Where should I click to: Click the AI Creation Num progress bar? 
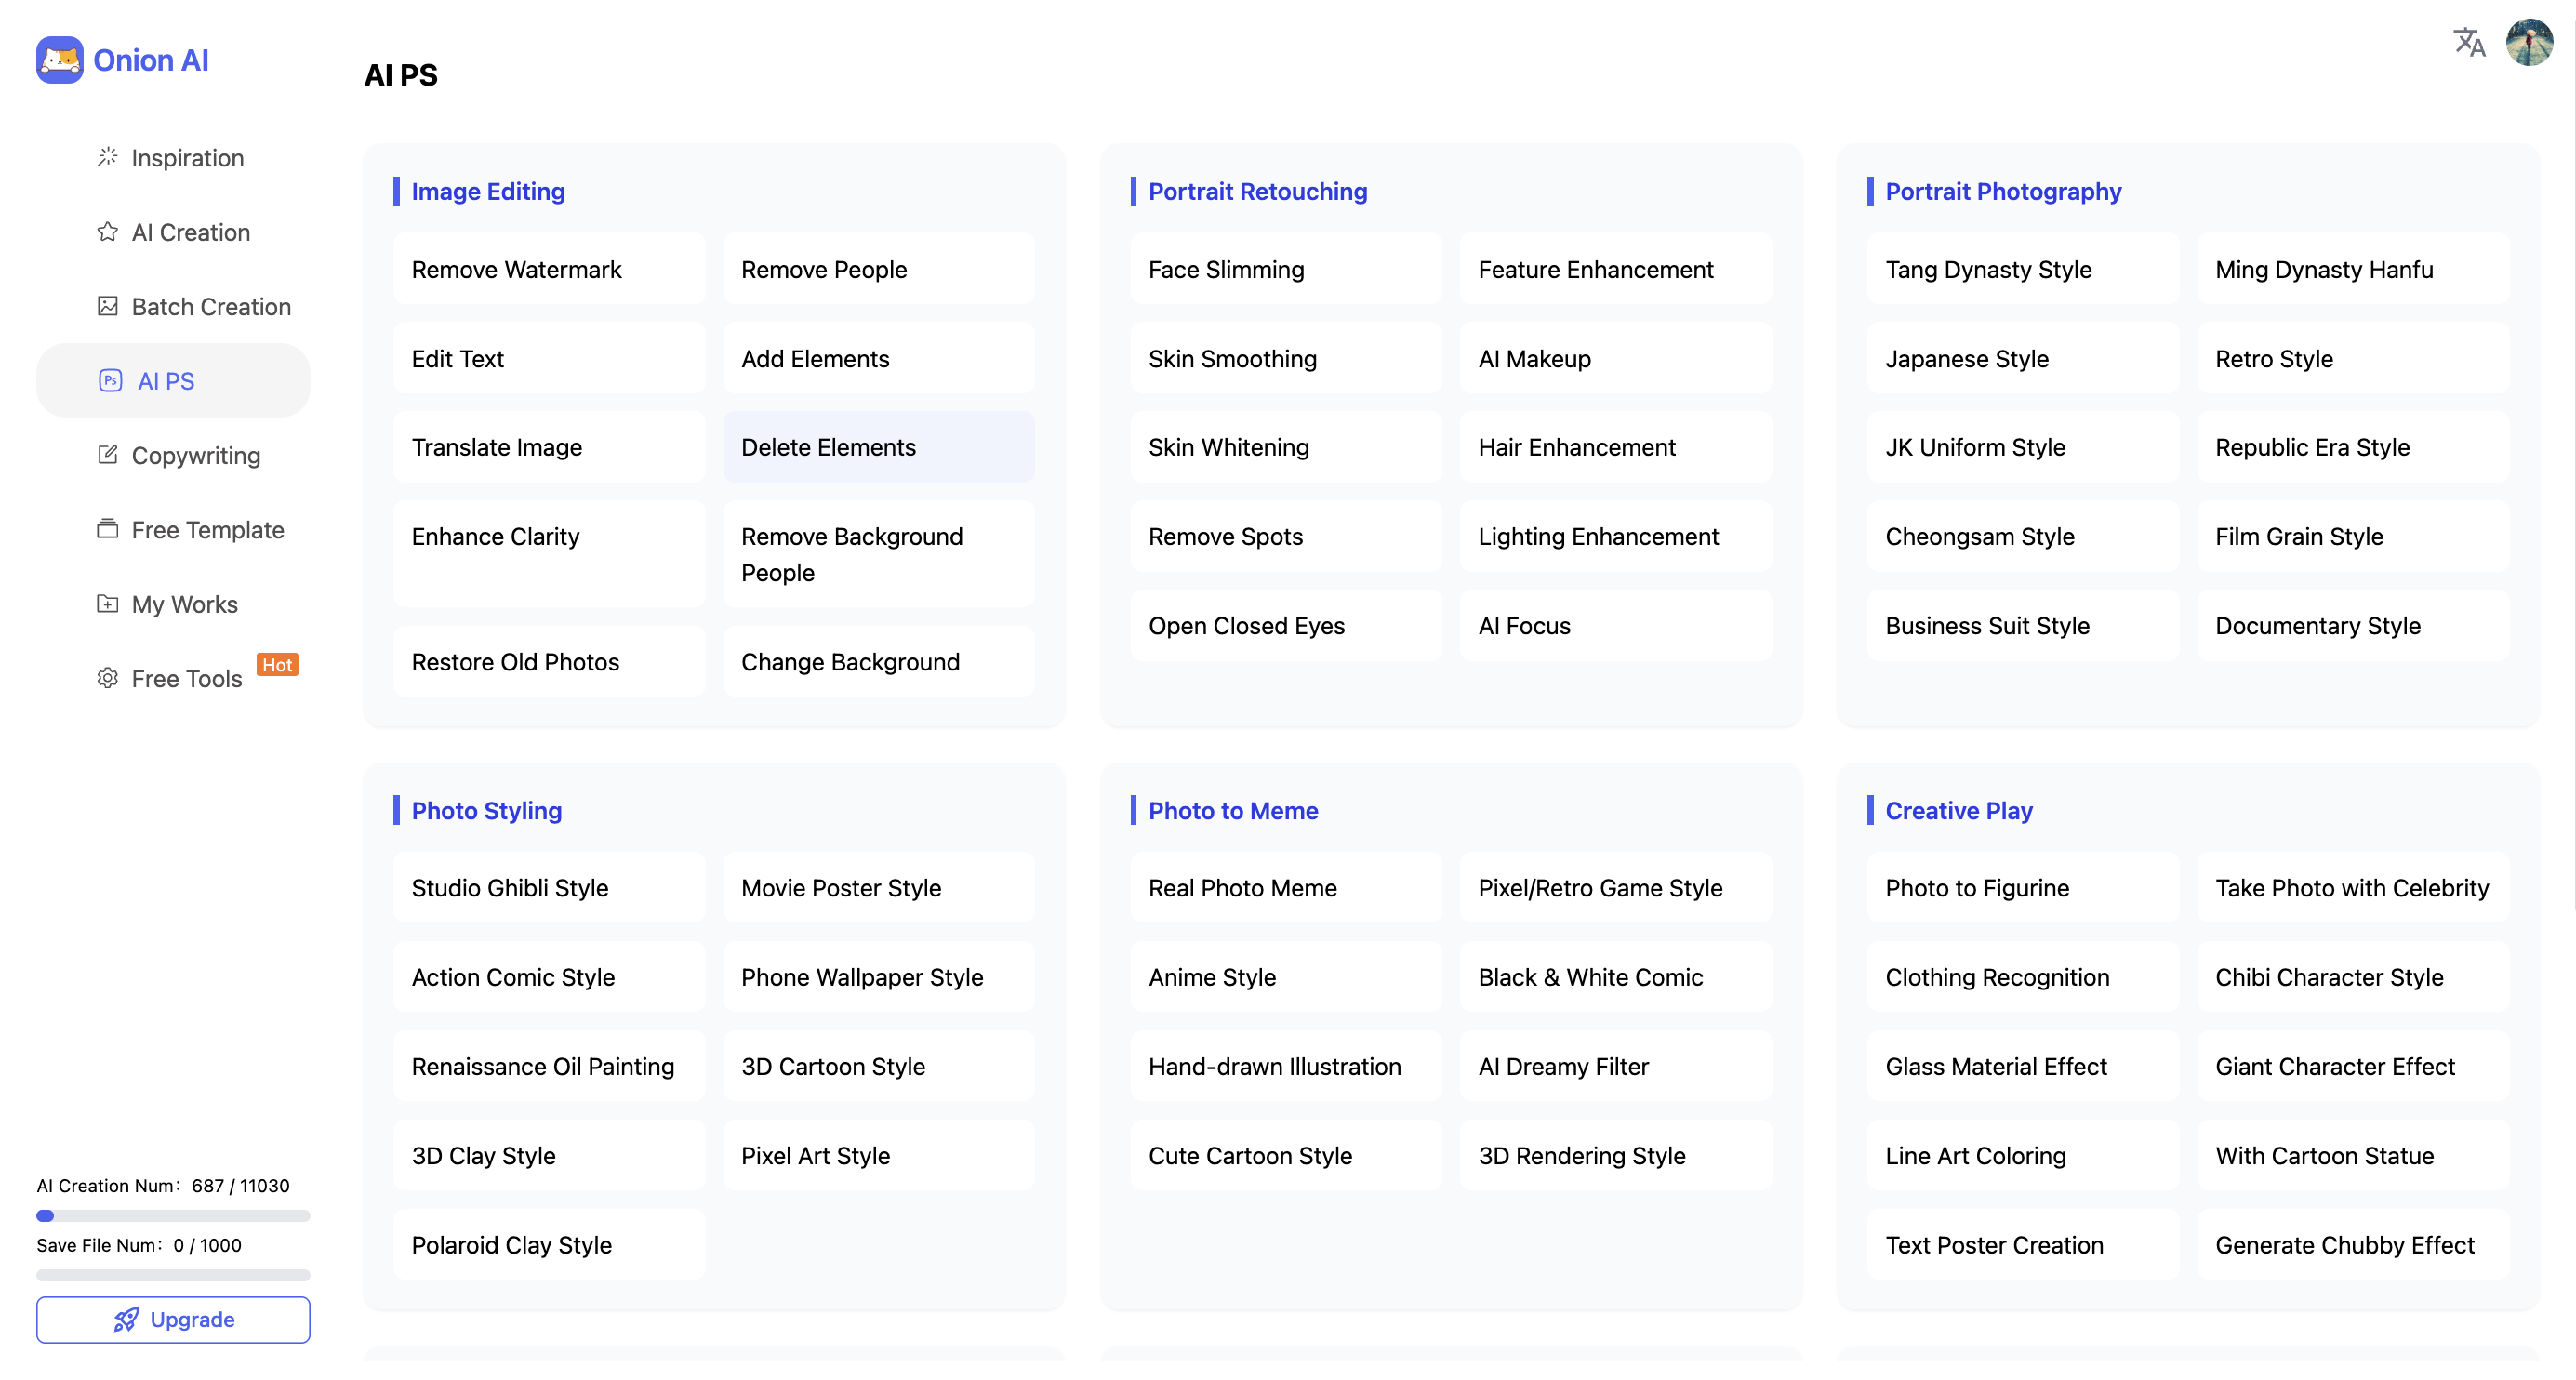point(173,1216)
